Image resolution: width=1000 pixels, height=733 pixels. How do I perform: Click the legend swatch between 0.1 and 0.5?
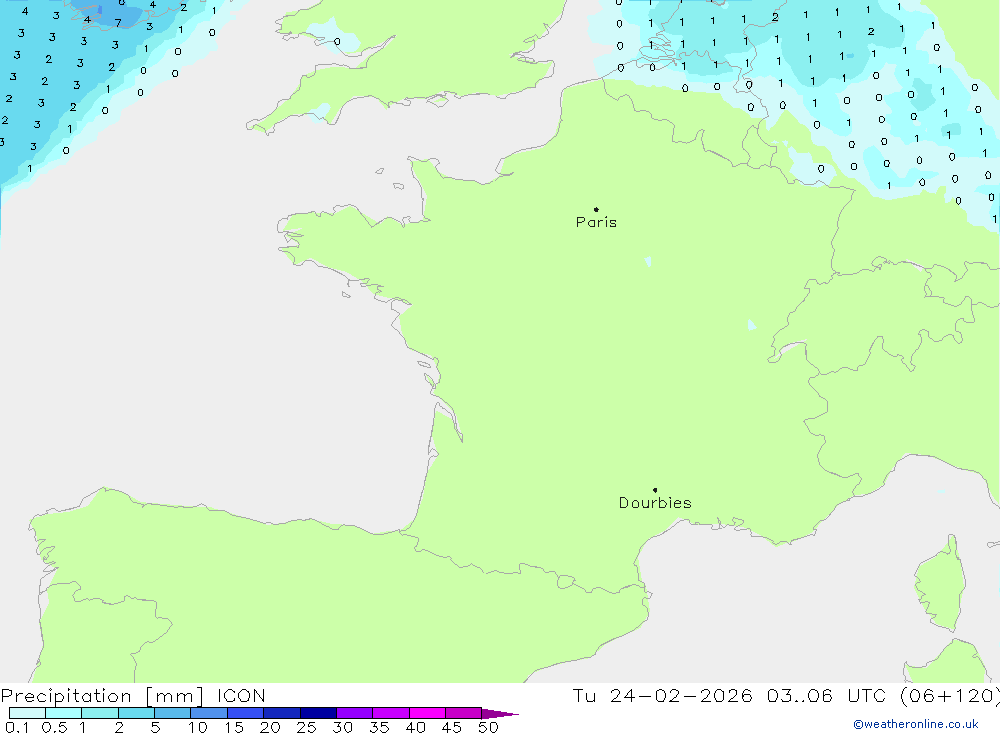pyautogui.click(x=27, y=713)
